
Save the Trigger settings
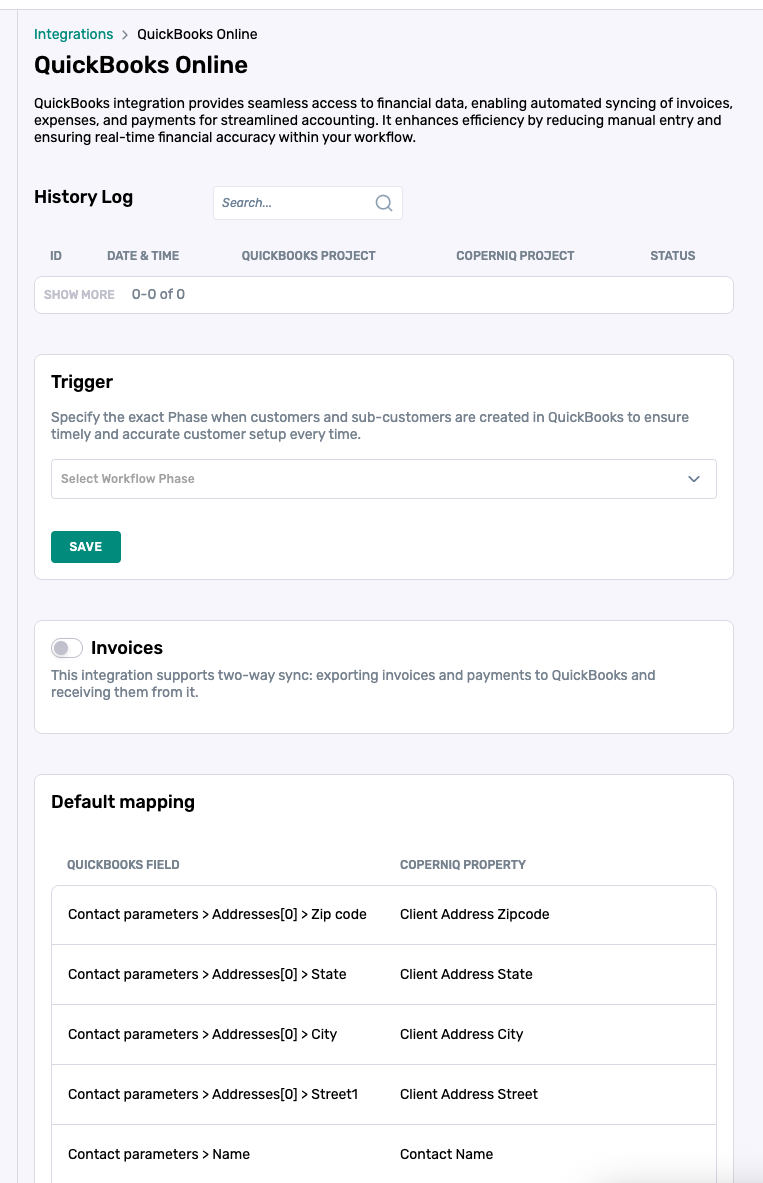(x=86, y=547)
